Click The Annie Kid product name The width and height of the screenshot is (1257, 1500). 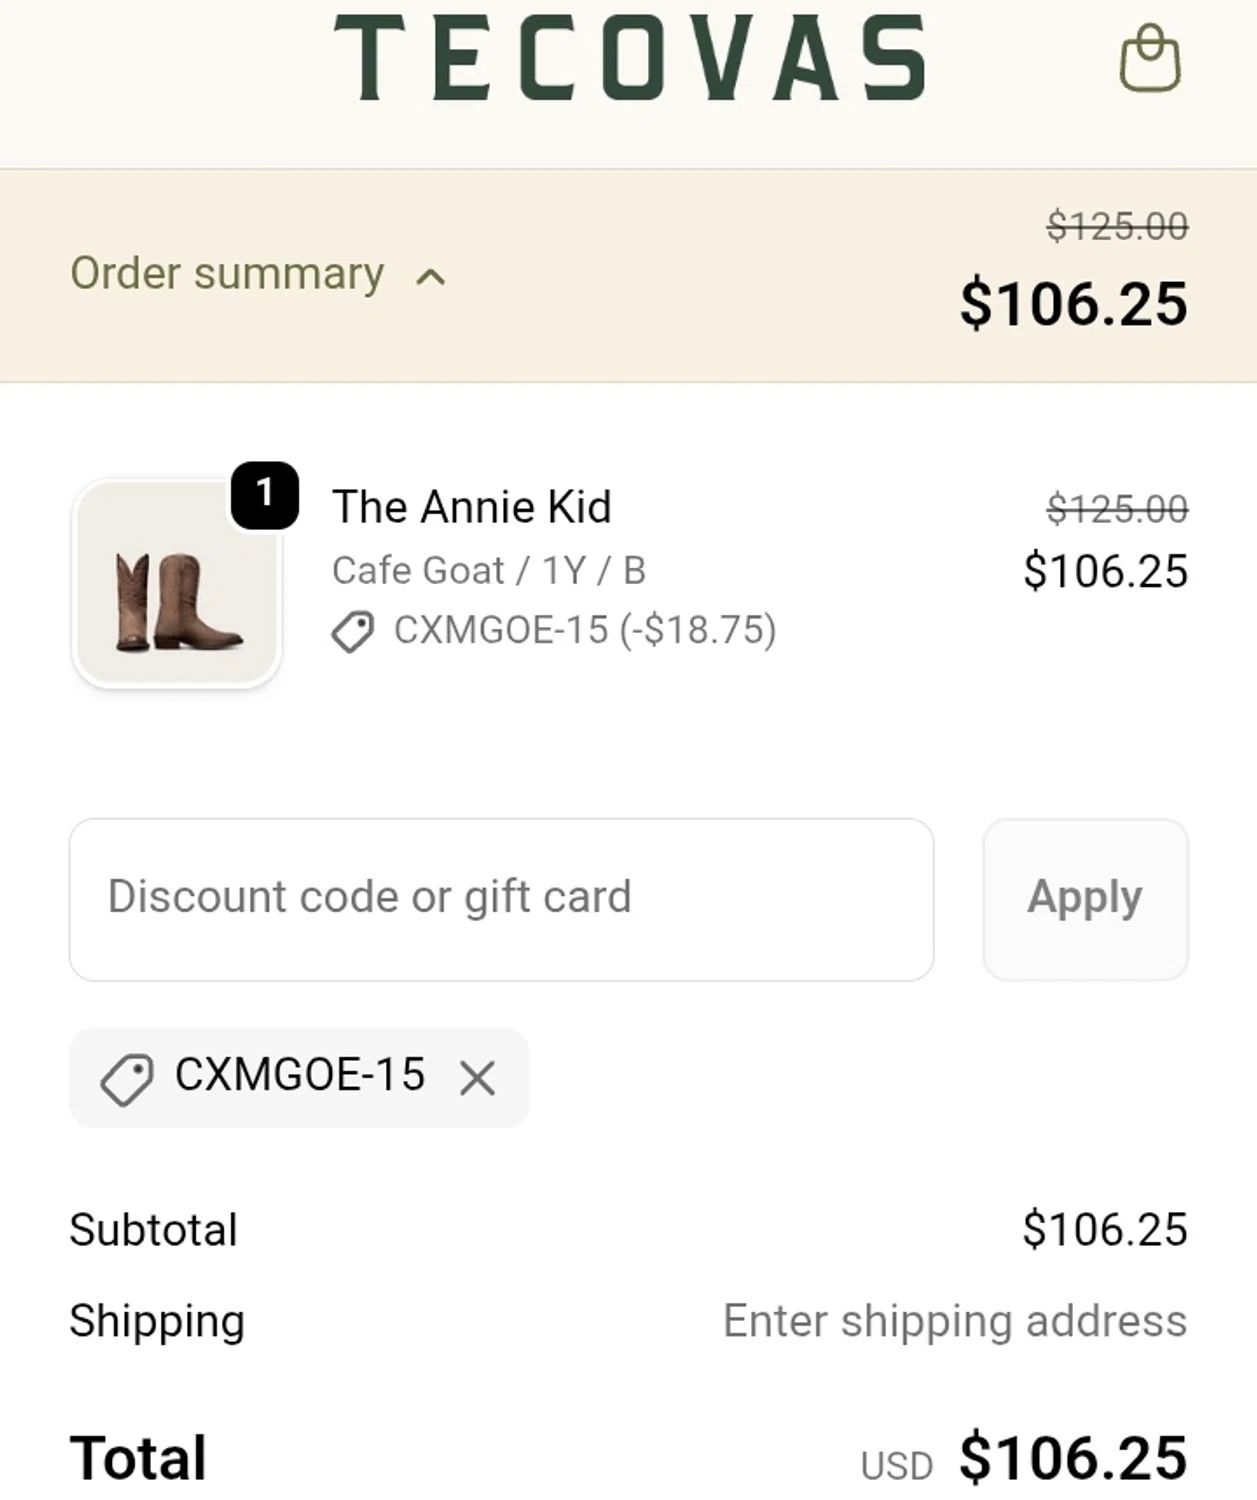tap(471, 507)
